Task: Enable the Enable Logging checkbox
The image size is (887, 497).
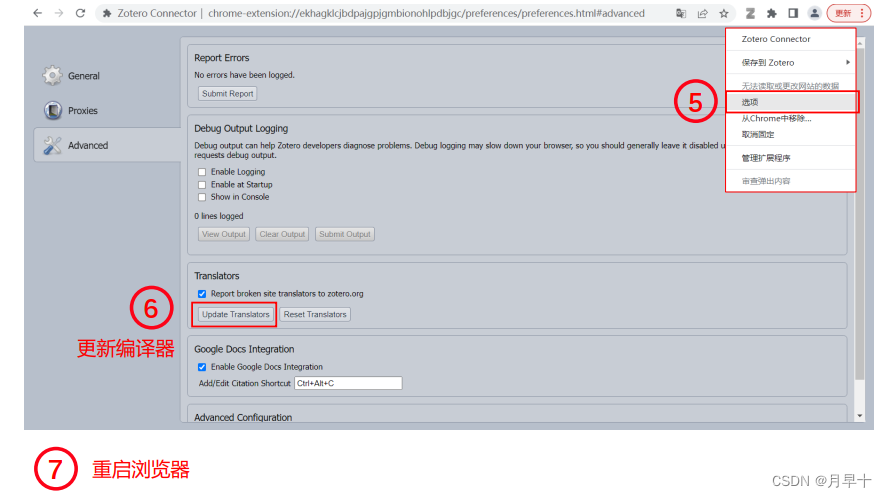Action: [202, 172]
